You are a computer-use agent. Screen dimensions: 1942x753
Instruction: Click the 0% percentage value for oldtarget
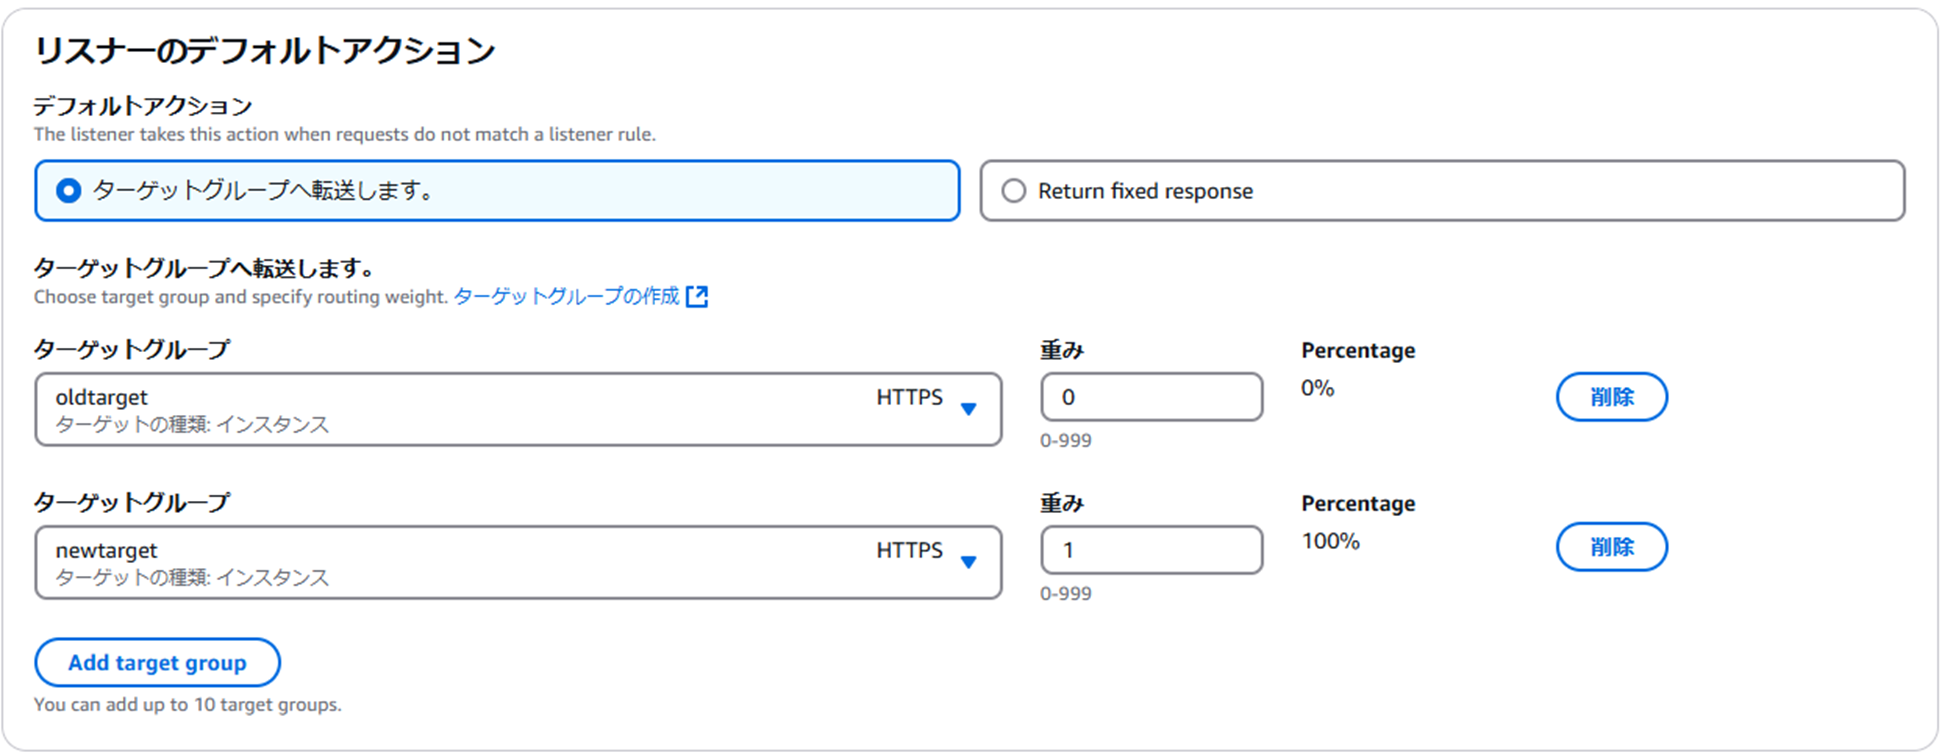coord(1317,388)
